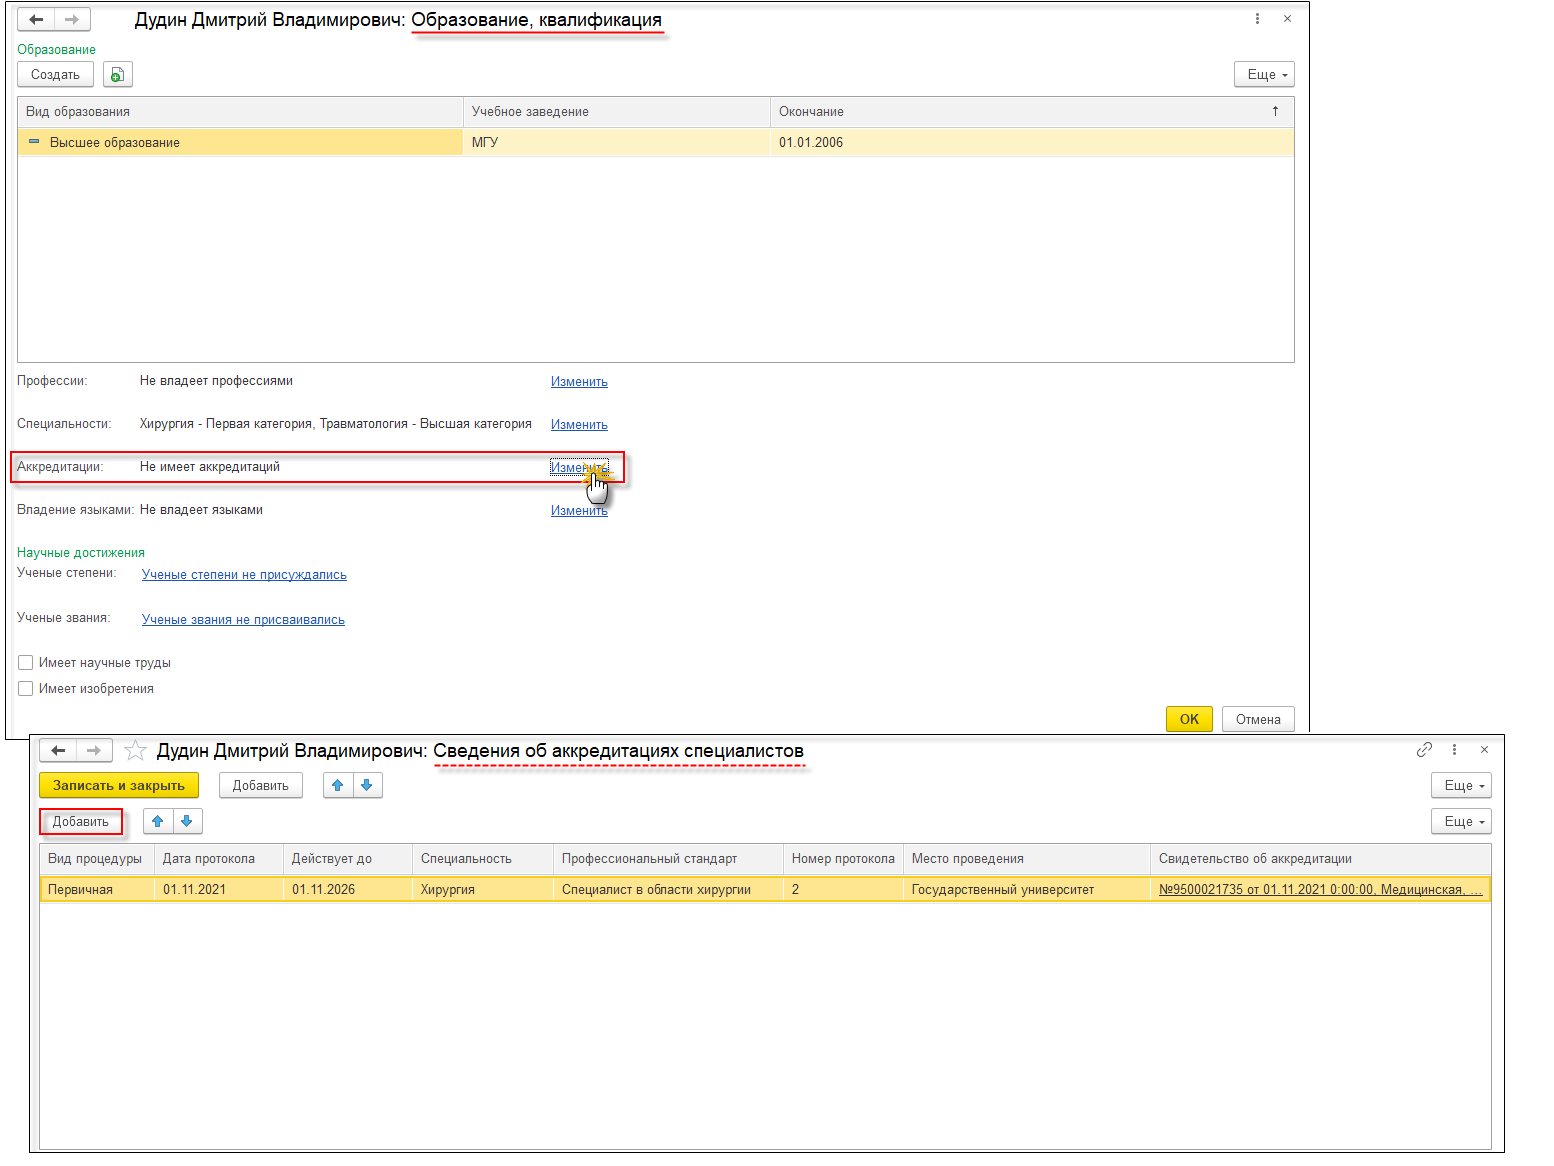Select Номер протокола column header
The image size is (1554, 1166).
pyautogui.click(x=843, y=858)
